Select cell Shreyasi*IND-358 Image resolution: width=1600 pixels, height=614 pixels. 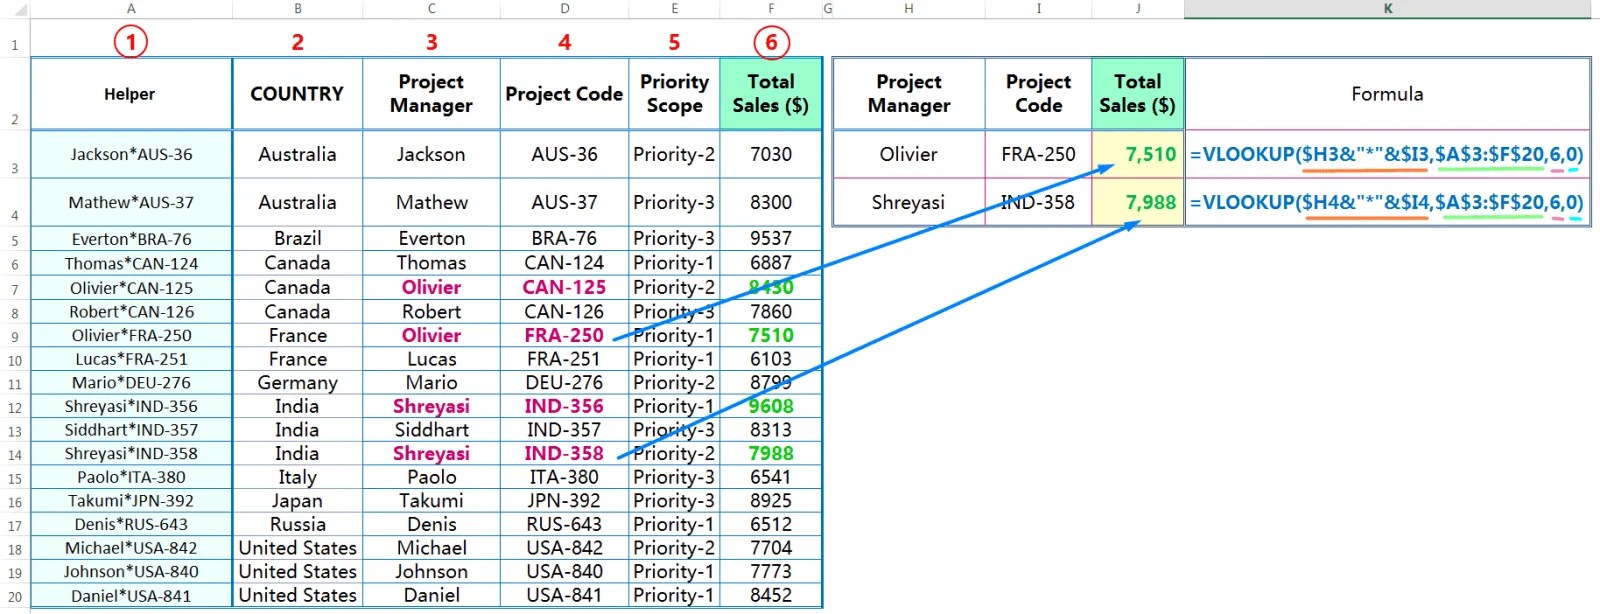131,453
